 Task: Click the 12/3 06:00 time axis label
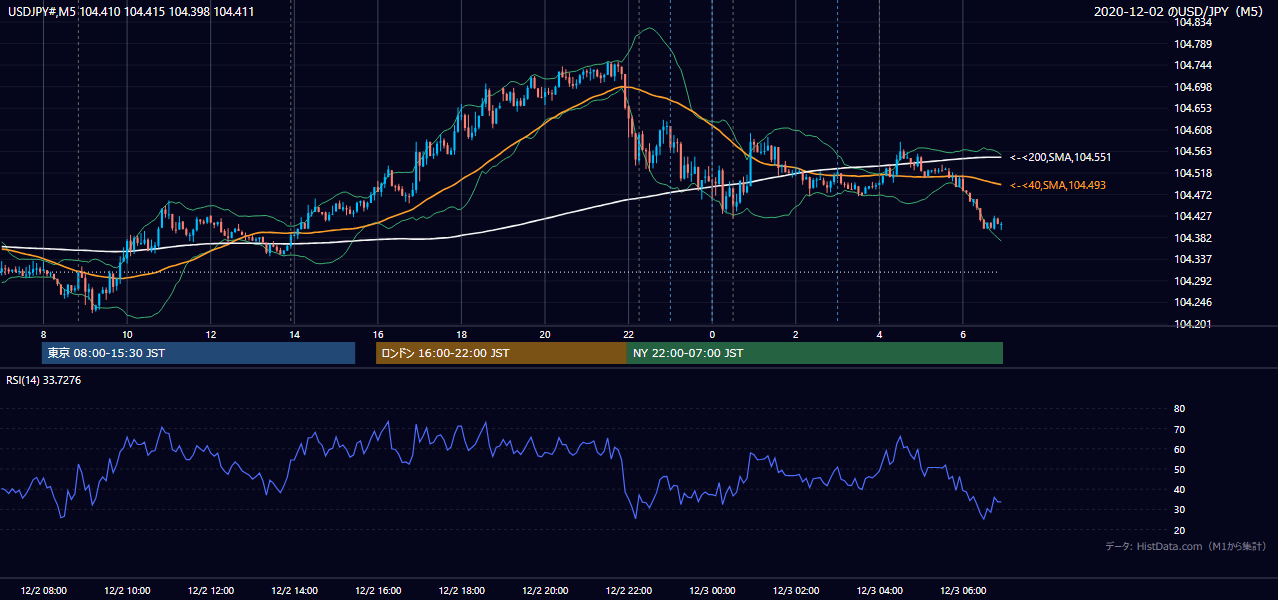click(x=963, y=591)
